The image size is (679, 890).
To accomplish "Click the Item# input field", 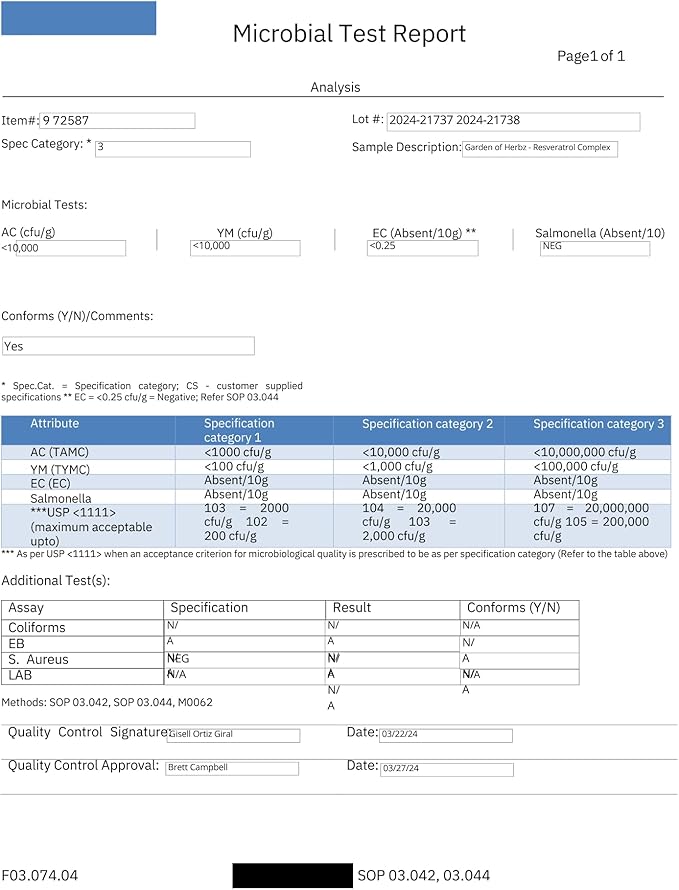I will pyautogui.click(x=117, y=121).
